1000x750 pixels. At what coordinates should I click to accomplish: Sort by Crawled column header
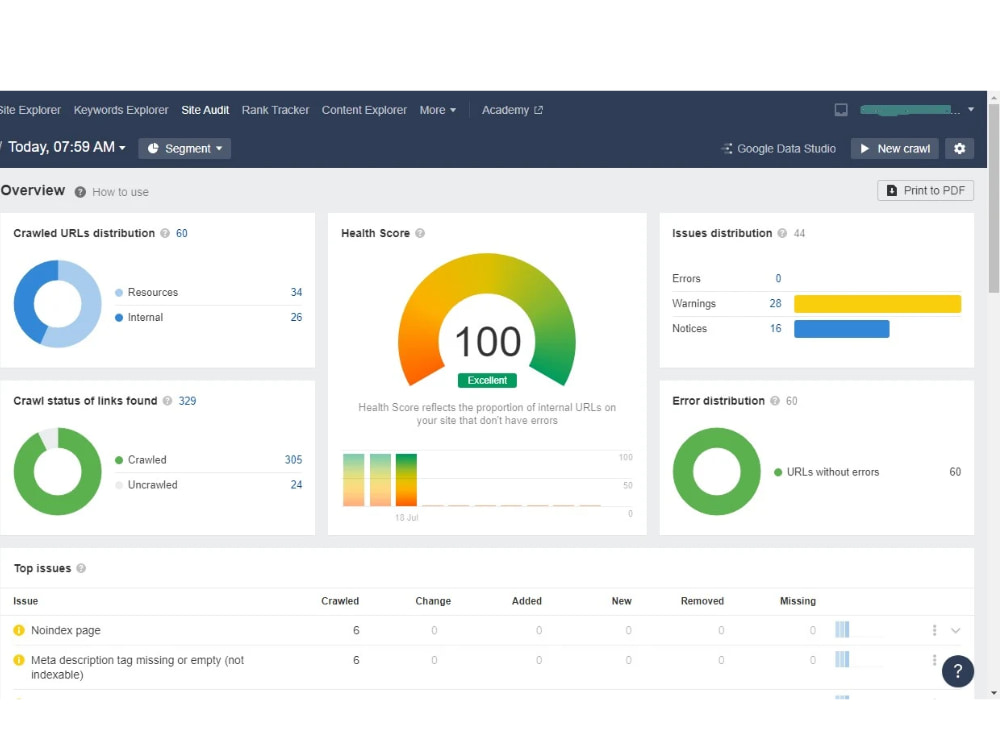click(340, 601)
